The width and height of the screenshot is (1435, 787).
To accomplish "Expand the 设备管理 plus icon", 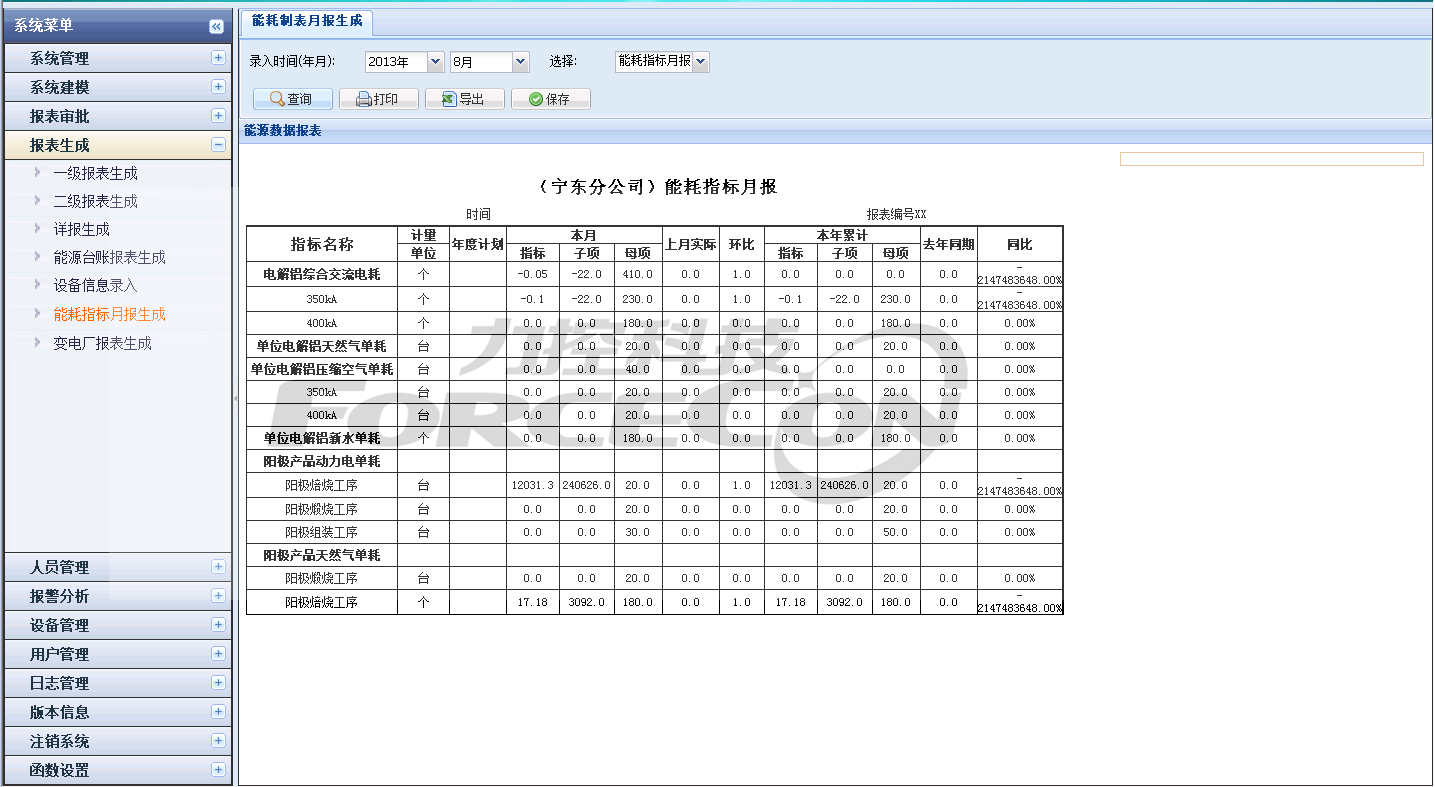I will coord(218,625).
